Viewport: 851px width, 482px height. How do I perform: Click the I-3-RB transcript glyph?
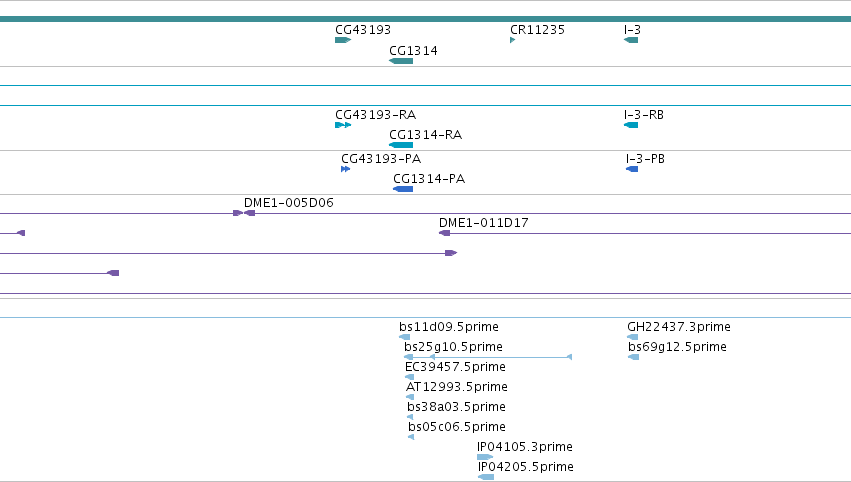tap(631, 125)
